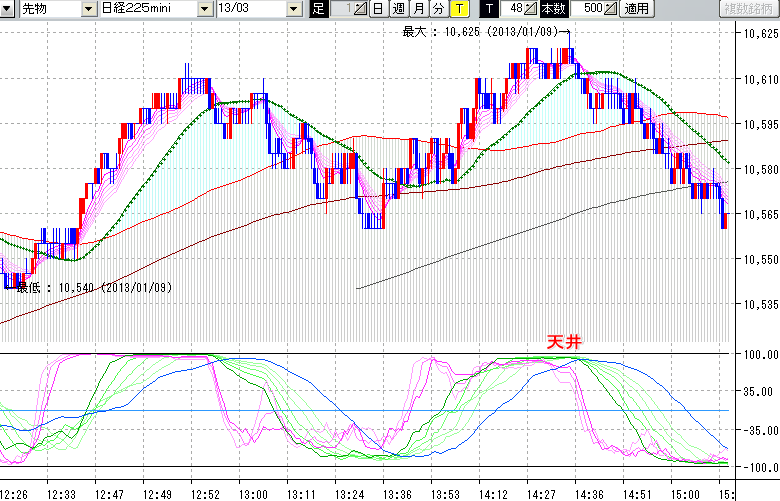Switch to daily (日) candles
Screen dimensions: 780x501
377,9
